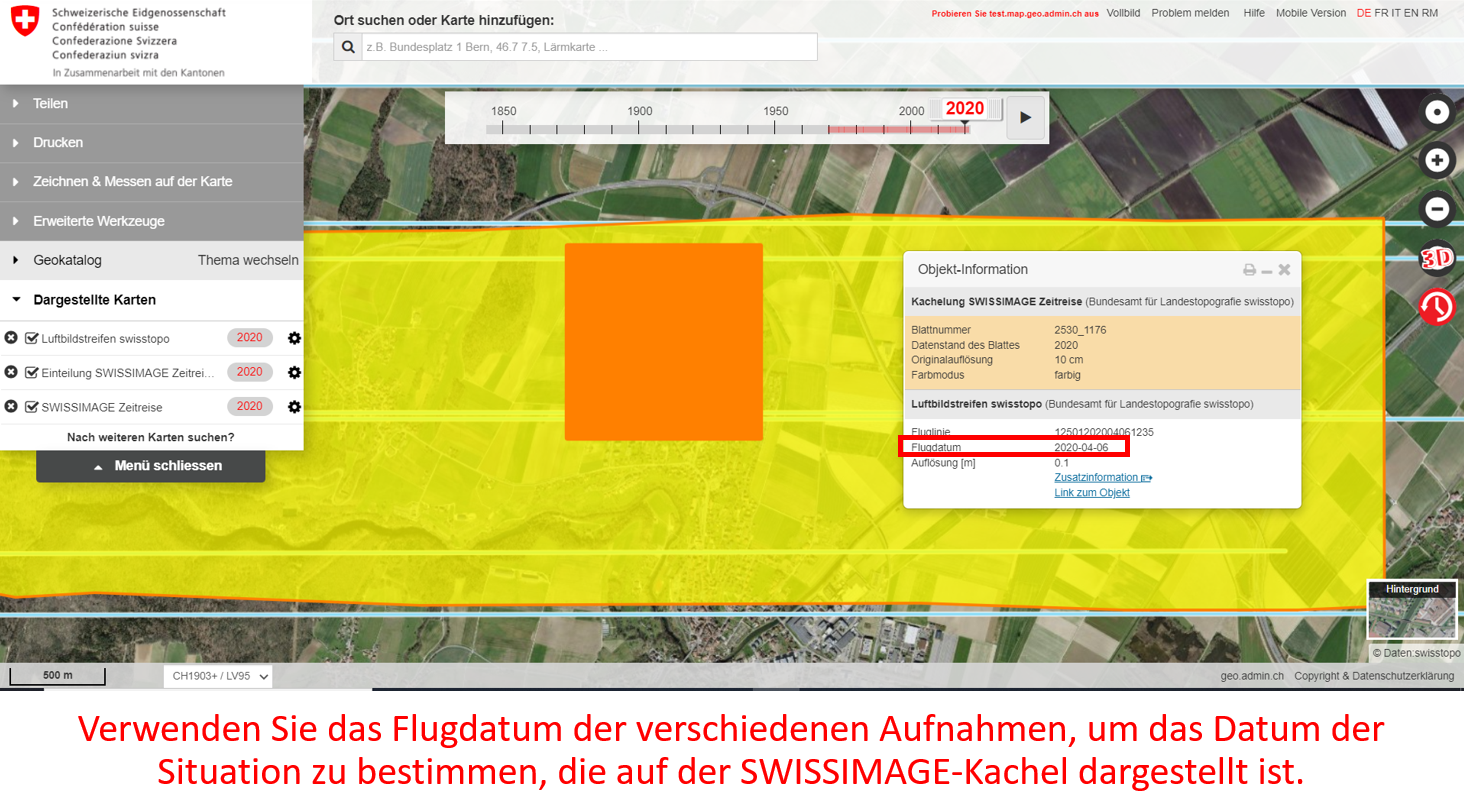1464x806 pixels.
Task: Print the Objekt-Information popup
Action: coord(1249,270)
